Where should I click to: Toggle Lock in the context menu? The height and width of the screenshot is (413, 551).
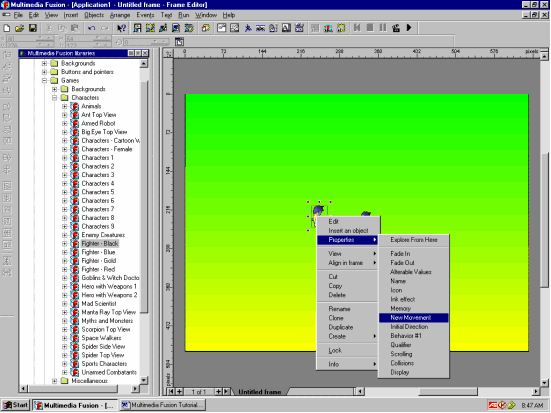coord(348,350)
